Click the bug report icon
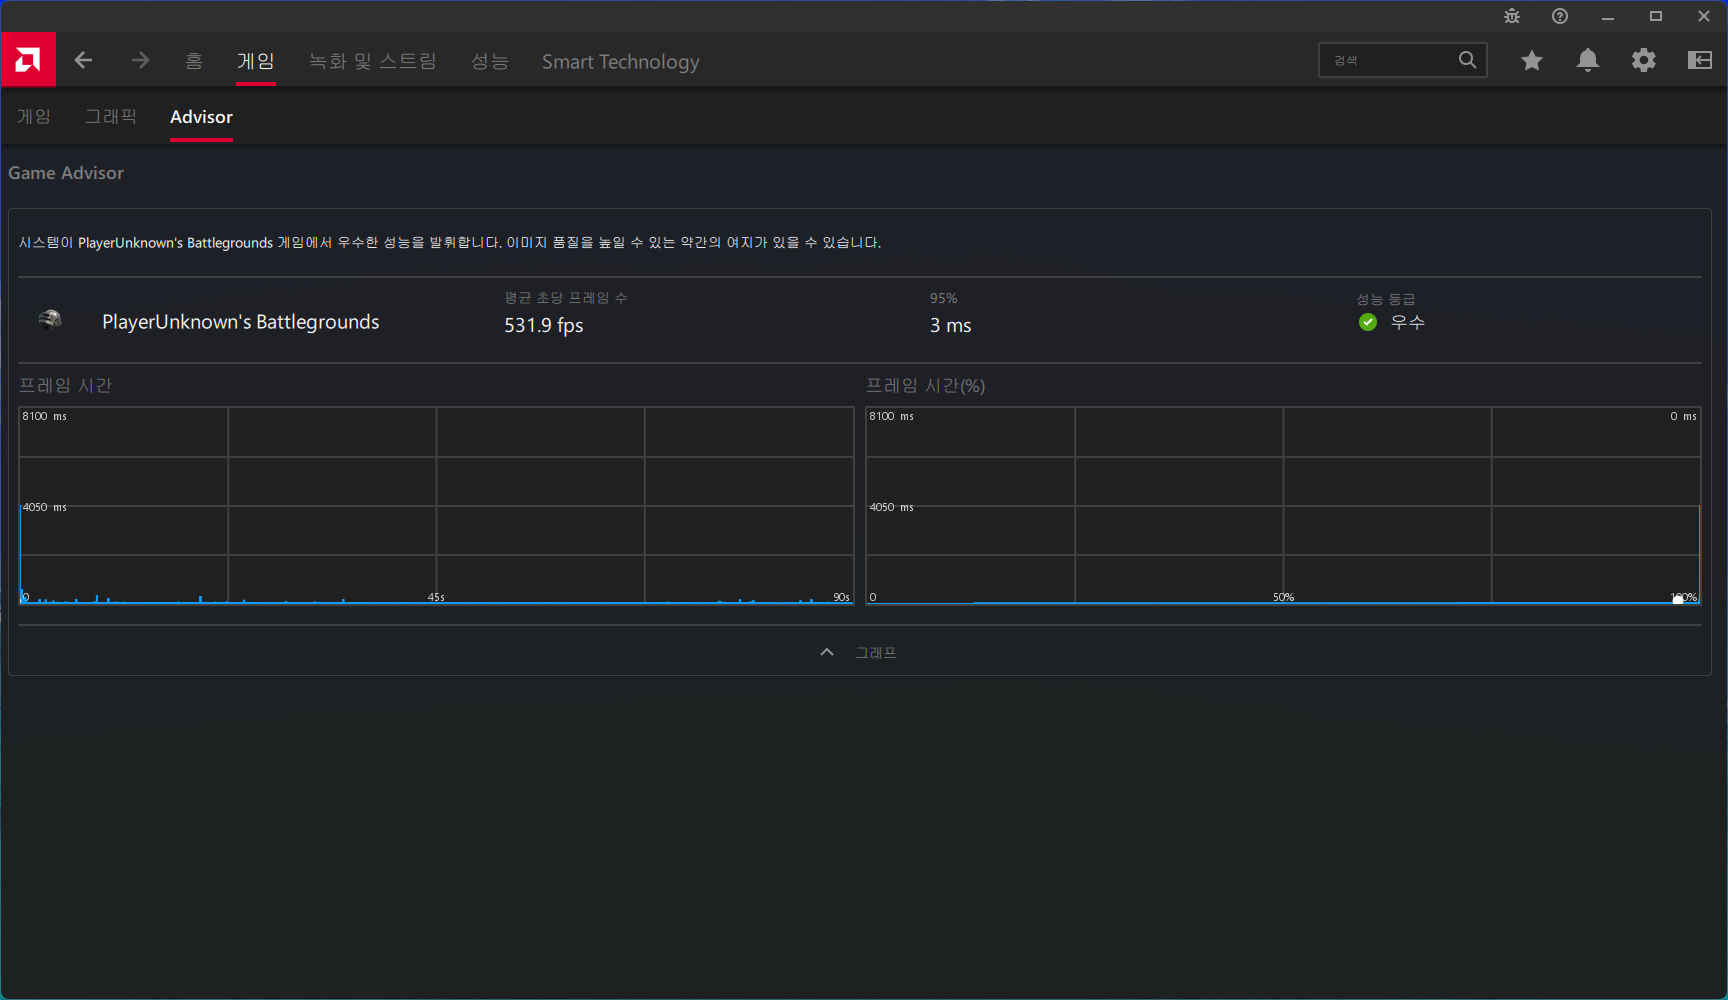 click(x=1512, y=16)
